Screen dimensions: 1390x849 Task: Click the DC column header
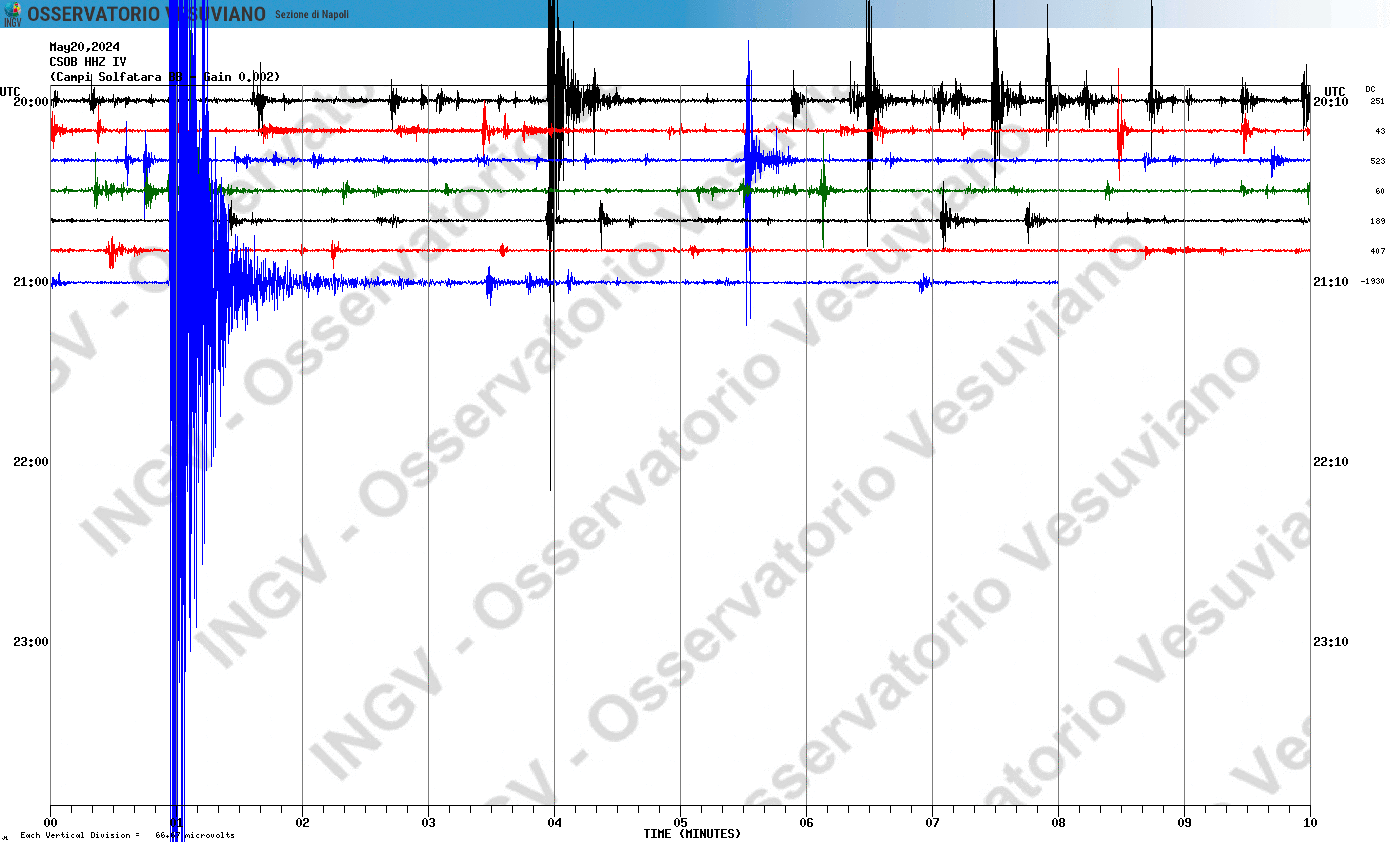pos(1370,89)
